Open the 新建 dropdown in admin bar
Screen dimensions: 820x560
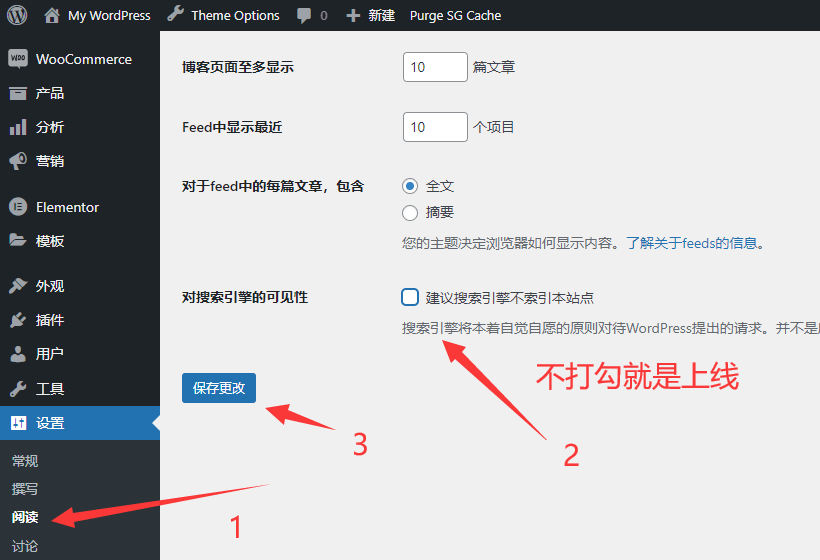(x=370, y=16)
